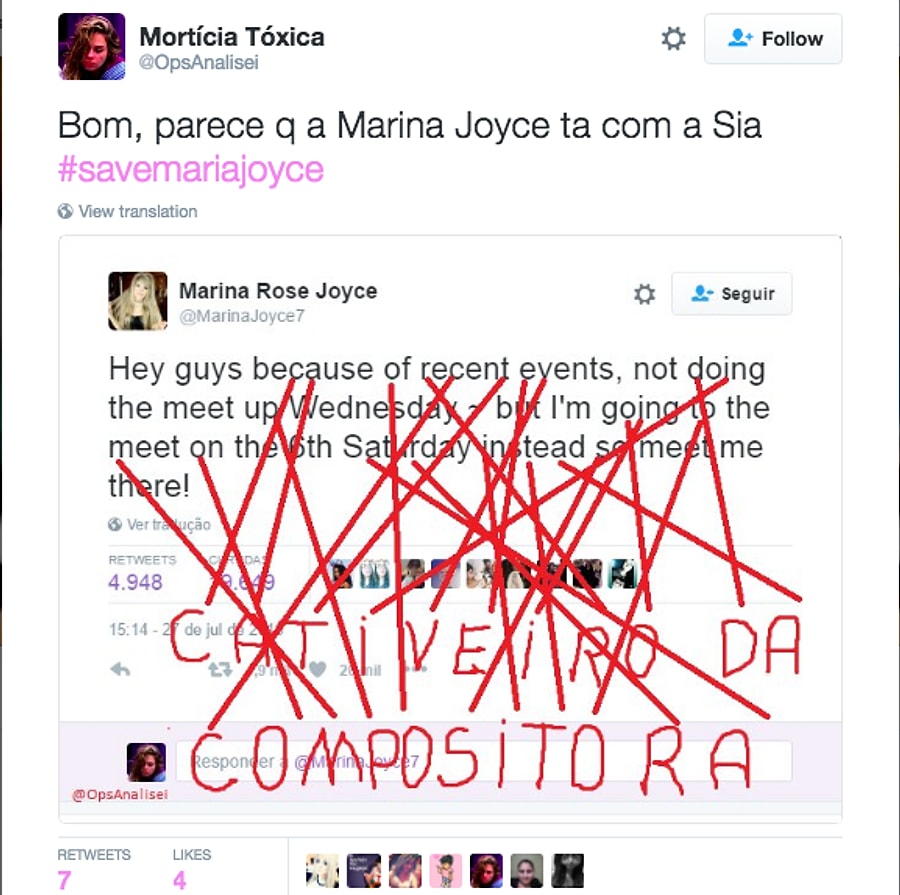The image size is (900, 895).
Task: Click View translation link
Action: [x=138, y=211]
